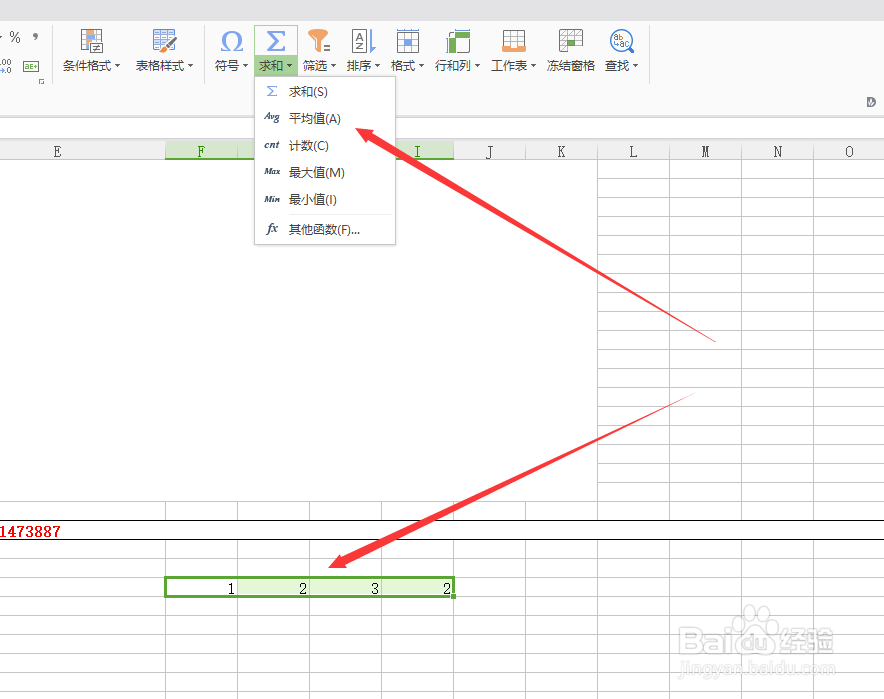
Task: Click the 排序 A-Z sort icon
Action: tap(364, 41)
